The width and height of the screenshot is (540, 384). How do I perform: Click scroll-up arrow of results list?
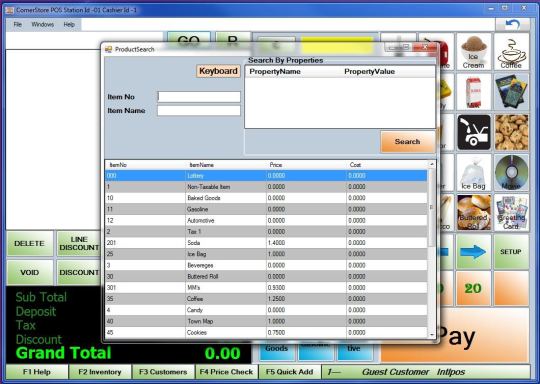[x=432, y=164]
